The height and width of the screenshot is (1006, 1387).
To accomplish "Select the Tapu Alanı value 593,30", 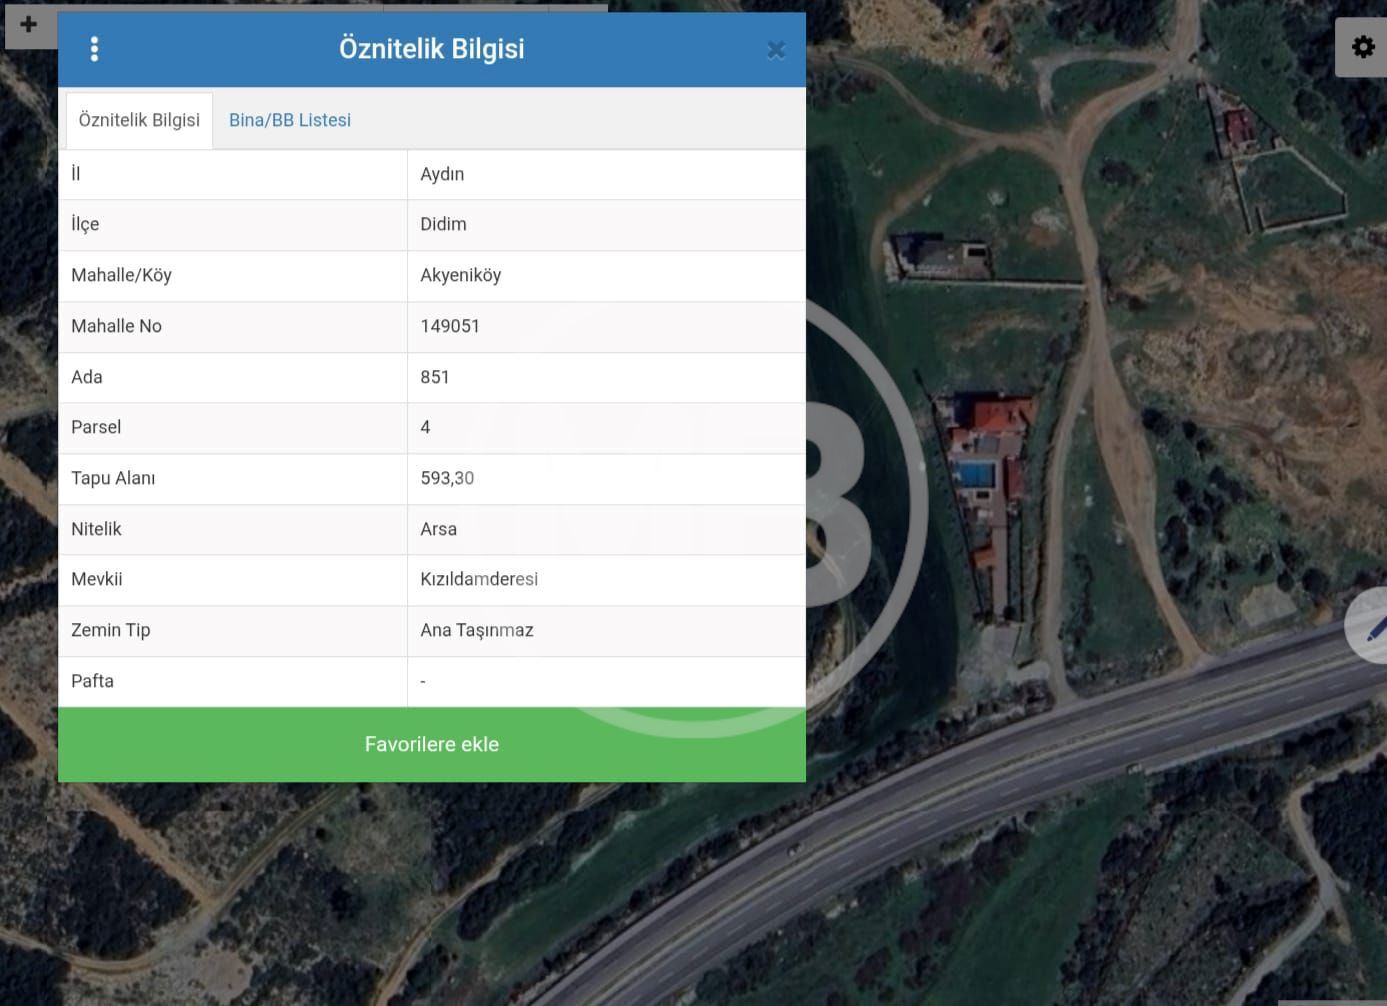I will coord(447,478).
